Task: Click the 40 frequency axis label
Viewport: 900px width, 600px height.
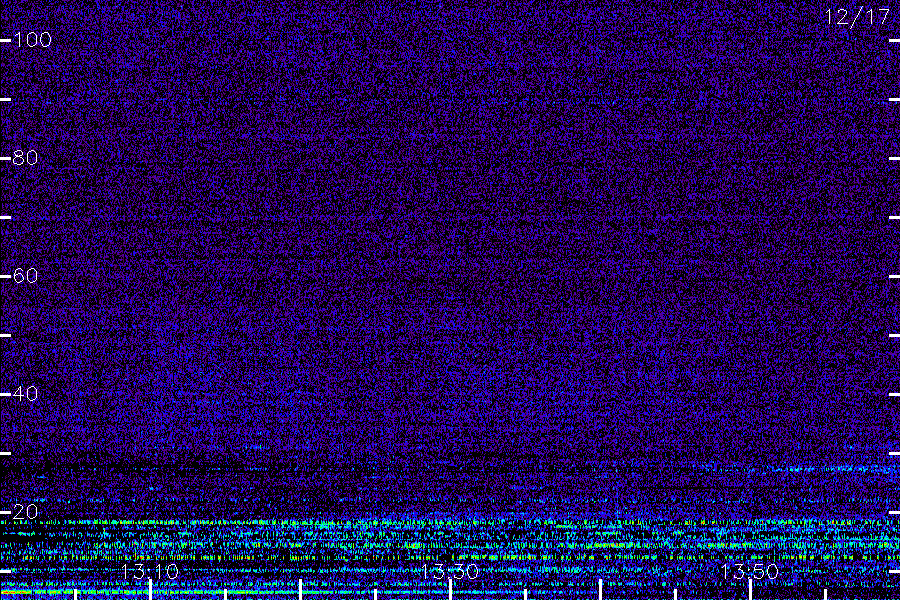Action: 25,394
